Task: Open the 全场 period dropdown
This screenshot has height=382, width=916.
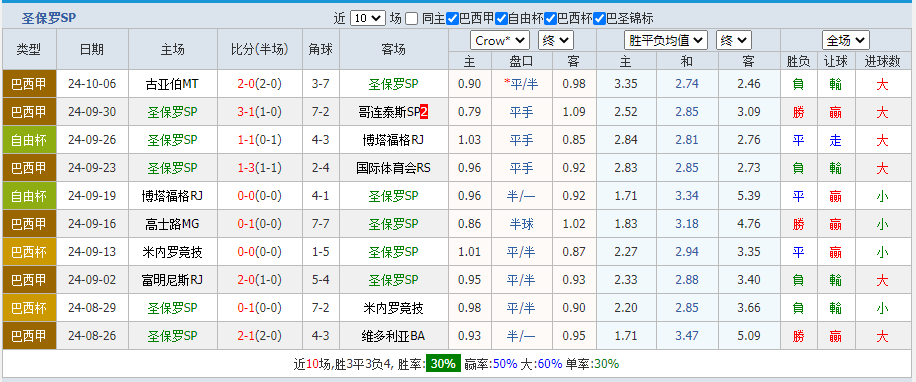Action: tap(846, 40)
